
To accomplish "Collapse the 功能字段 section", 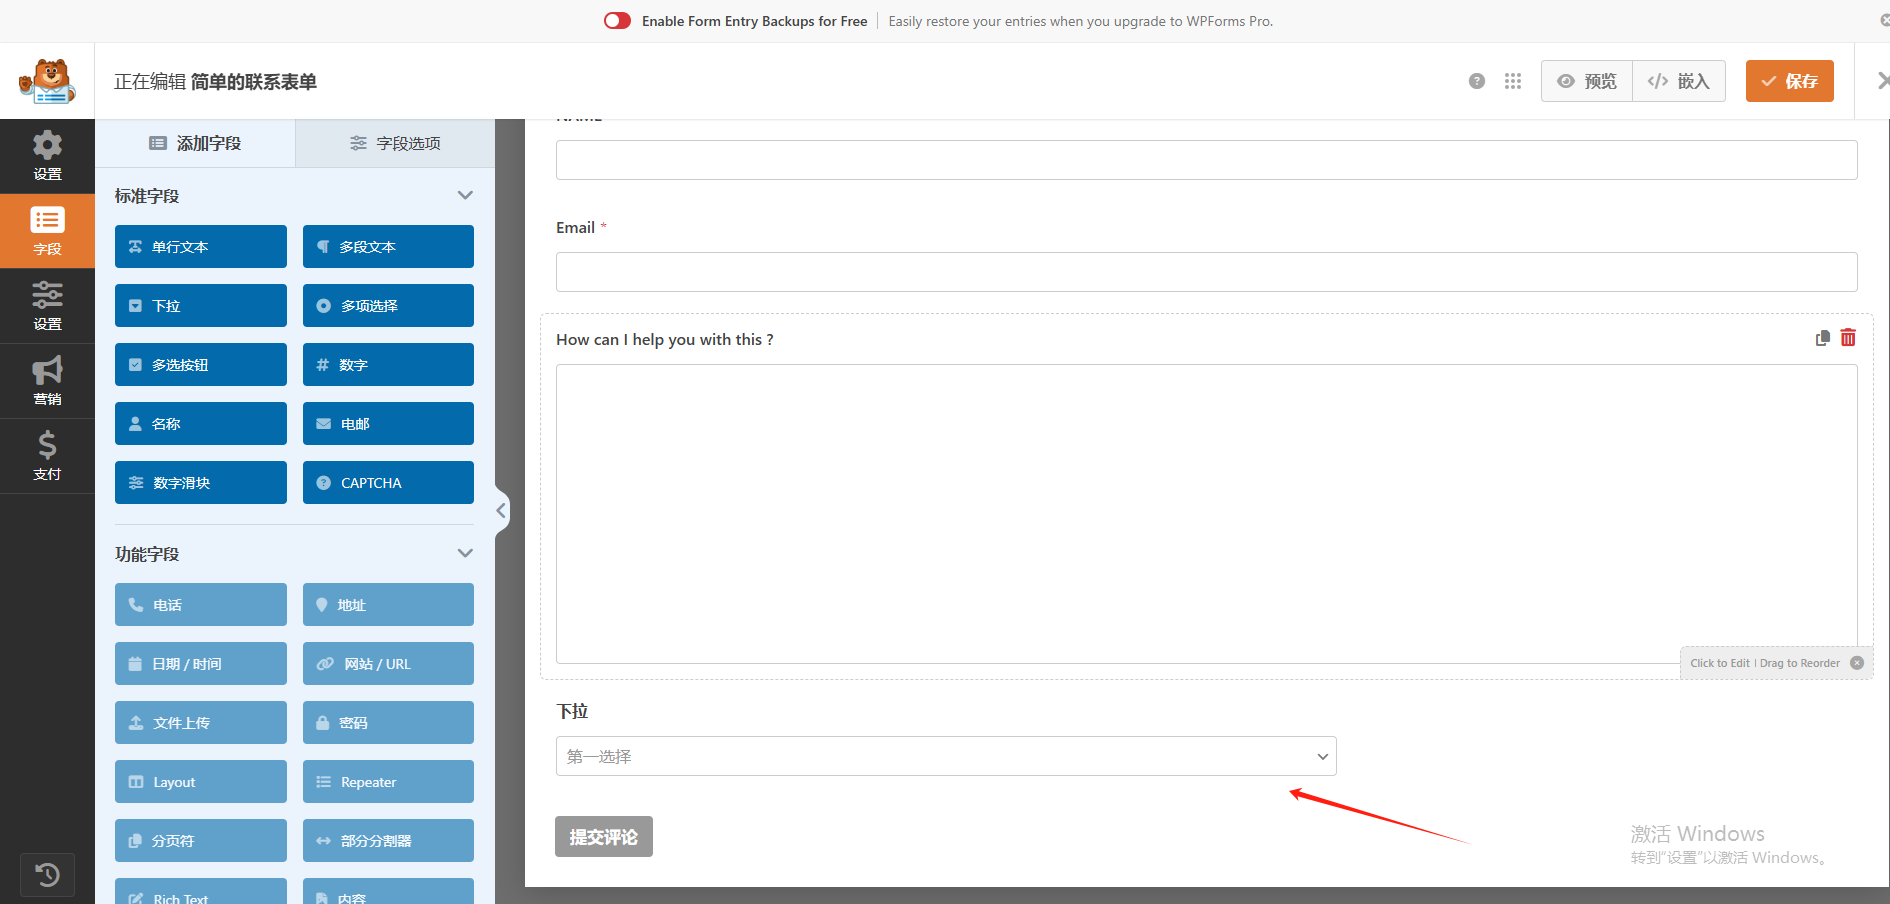I will coord(465,553).
